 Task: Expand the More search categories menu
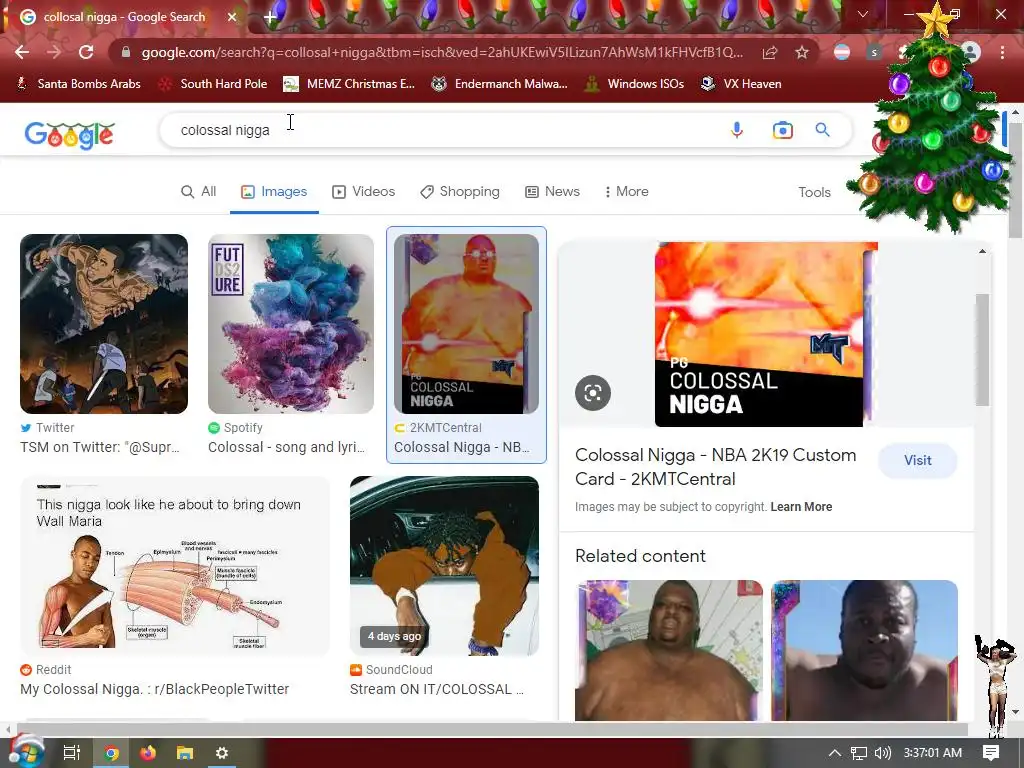626,191
